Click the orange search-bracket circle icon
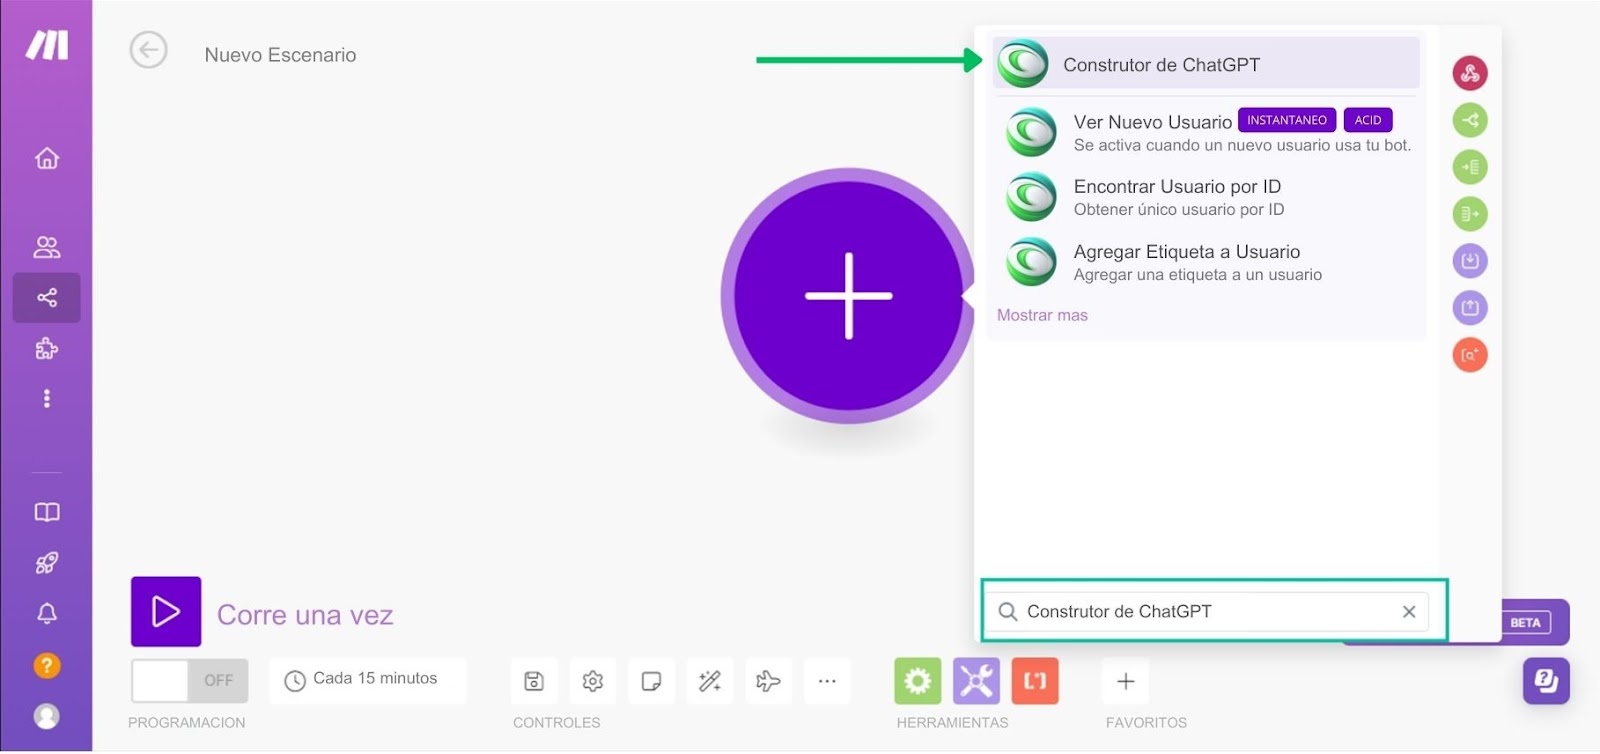The width and height of the screenshot is (1600, 754). [1470, 355]
